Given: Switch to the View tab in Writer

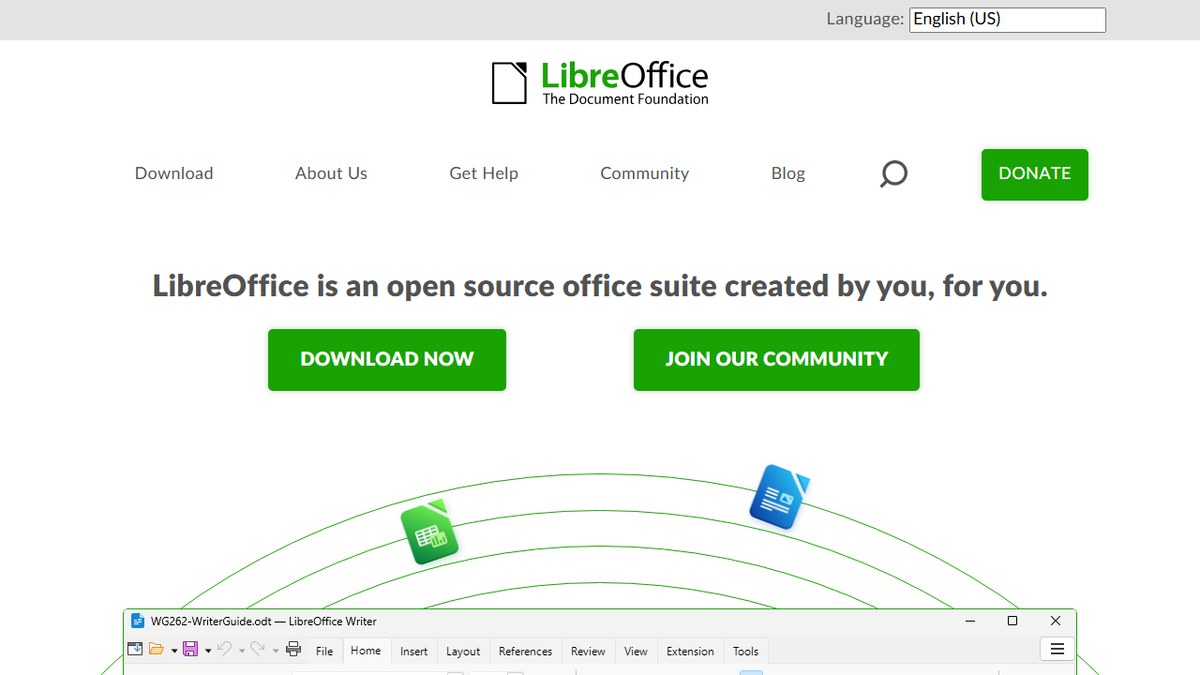Looking at the screenshot, I should pyautogui.click(x=636, y=651).
